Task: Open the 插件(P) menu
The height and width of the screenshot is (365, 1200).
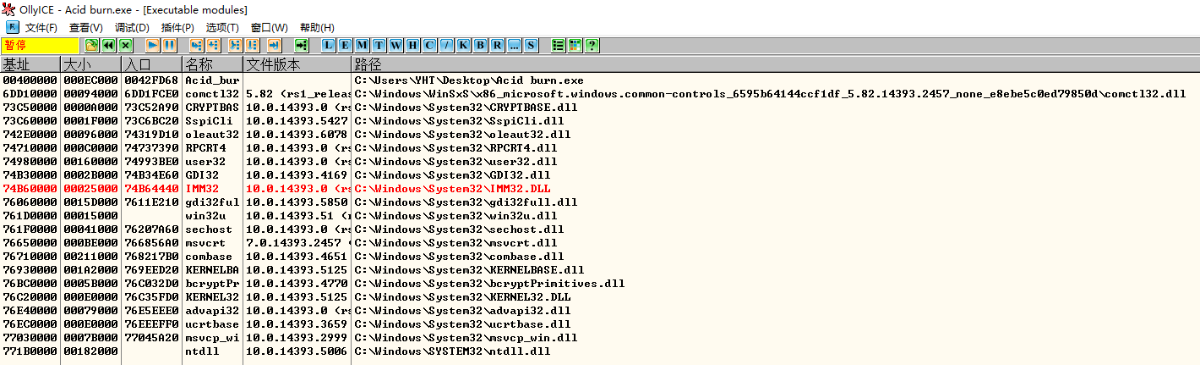Action: [178, 27]
